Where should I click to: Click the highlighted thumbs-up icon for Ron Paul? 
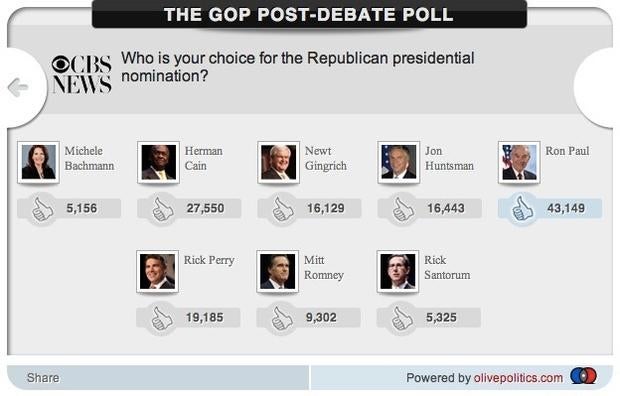coord(523,209)
